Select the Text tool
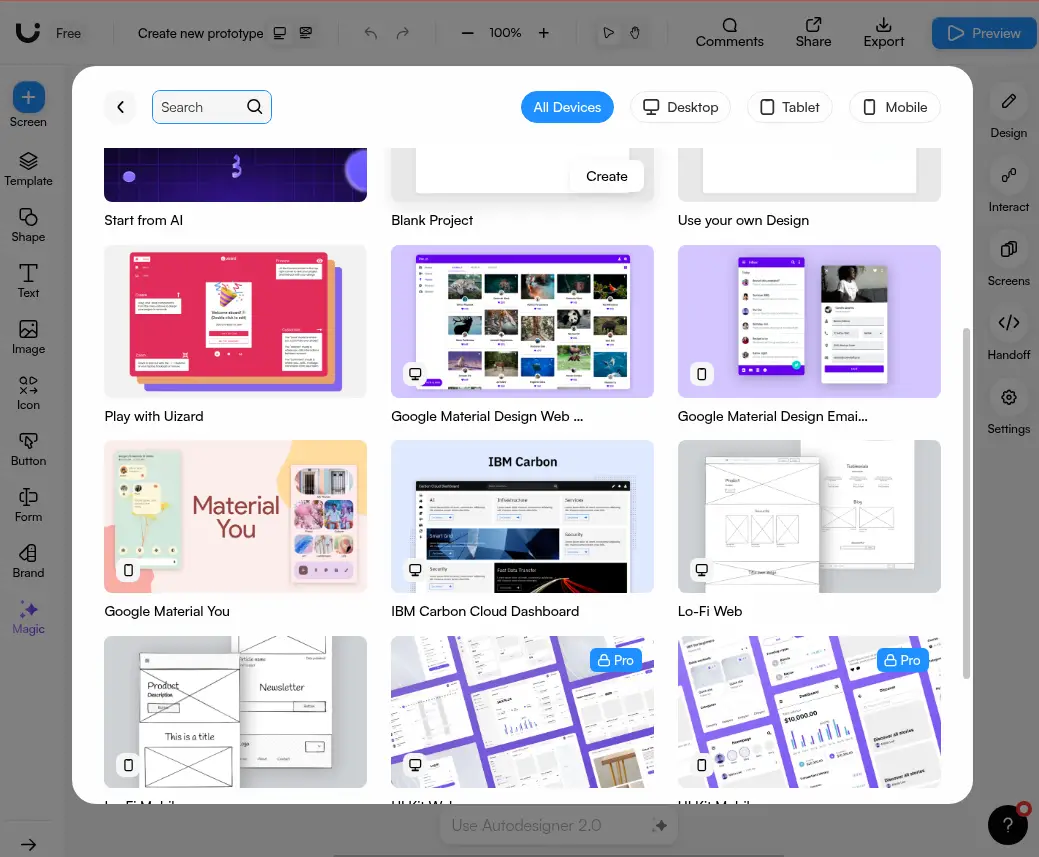 coord(28,280)
